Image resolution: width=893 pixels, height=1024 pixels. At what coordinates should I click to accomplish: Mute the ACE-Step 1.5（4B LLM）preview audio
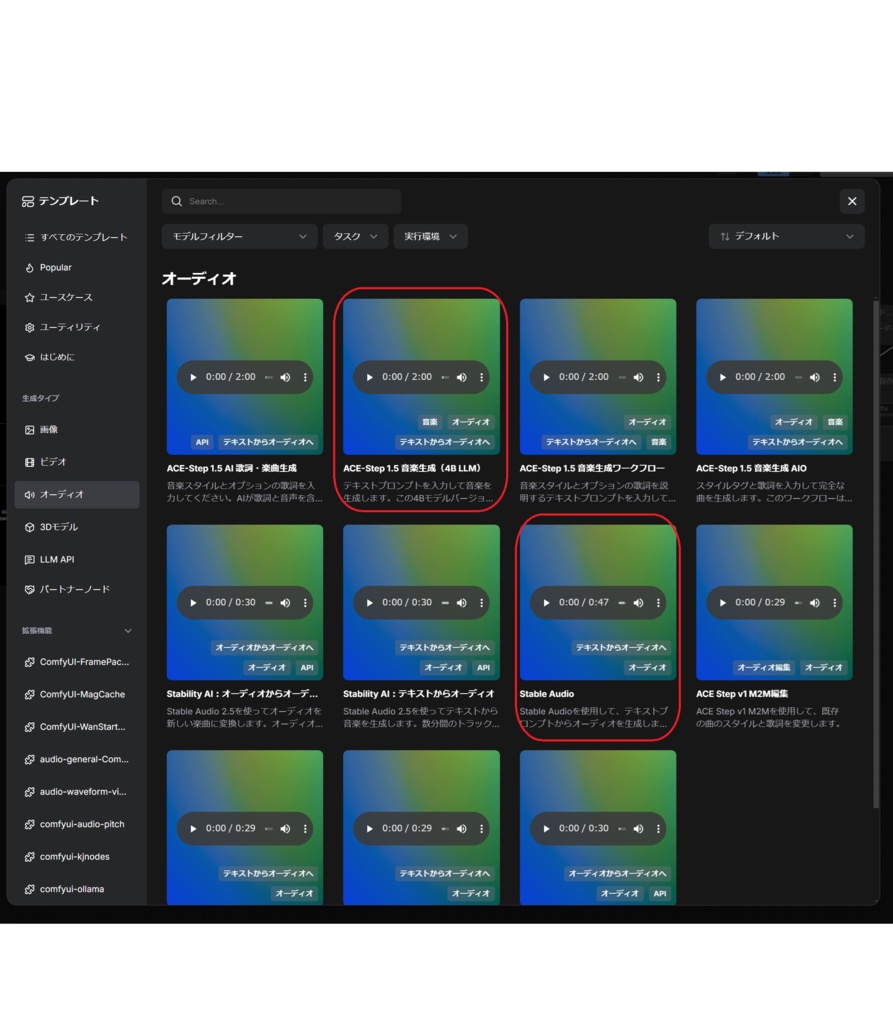tap(462, 377)
